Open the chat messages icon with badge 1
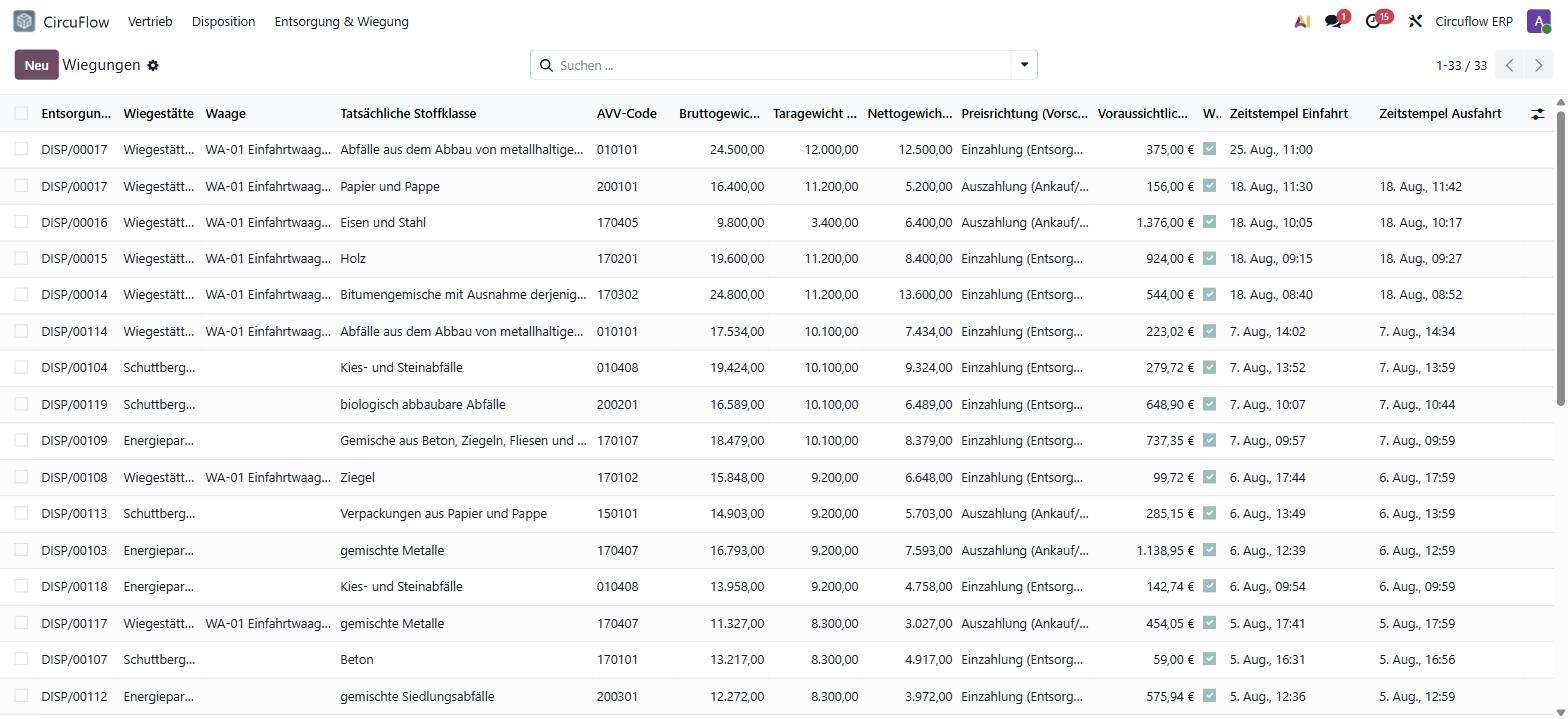Viewport: 1568px width, 719px height. point(1335,21)
